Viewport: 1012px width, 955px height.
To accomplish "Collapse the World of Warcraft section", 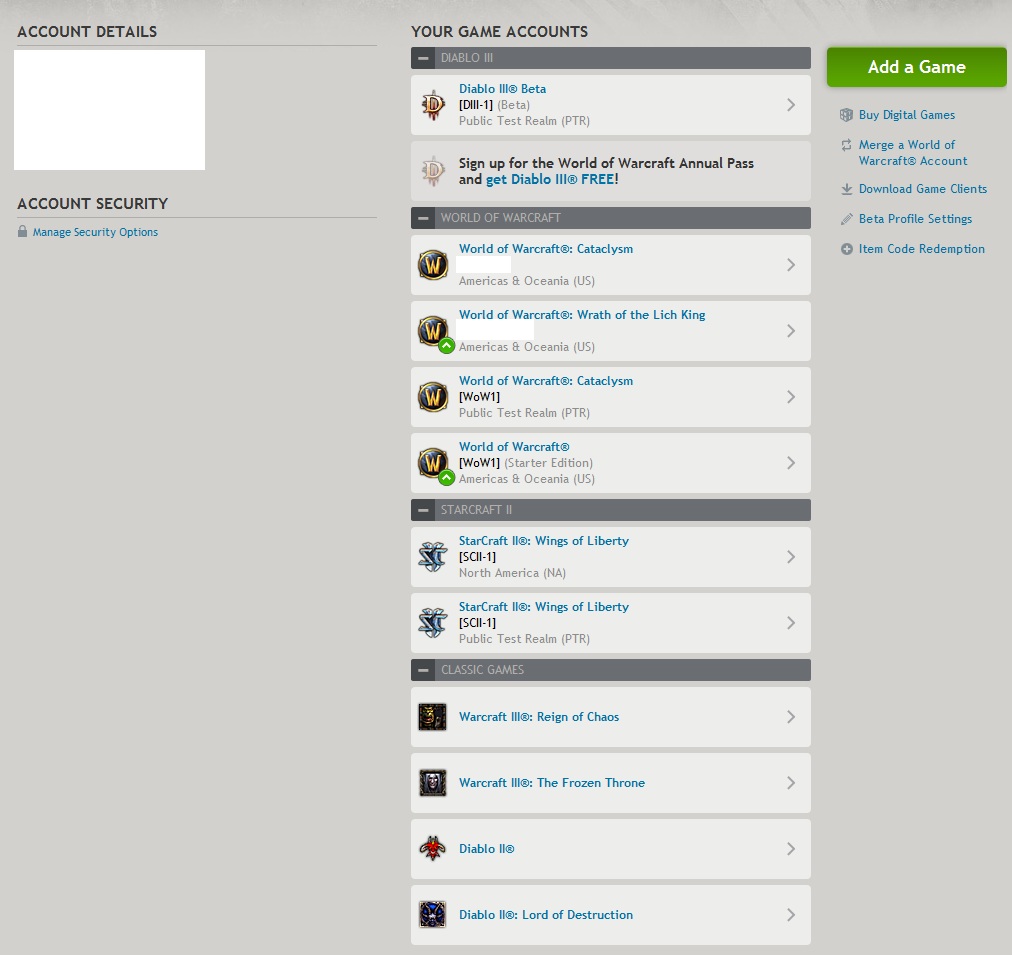I will point(423,218).
